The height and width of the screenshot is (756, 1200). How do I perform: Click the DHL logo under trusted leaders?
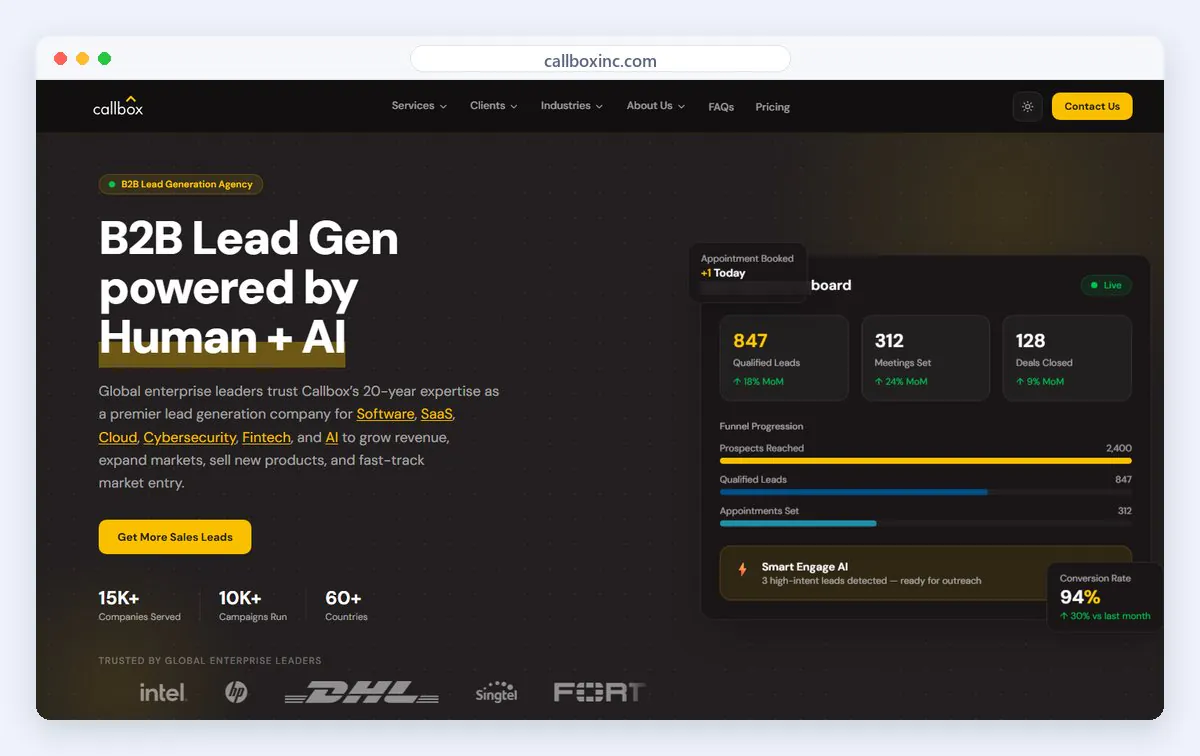[362, 692]
